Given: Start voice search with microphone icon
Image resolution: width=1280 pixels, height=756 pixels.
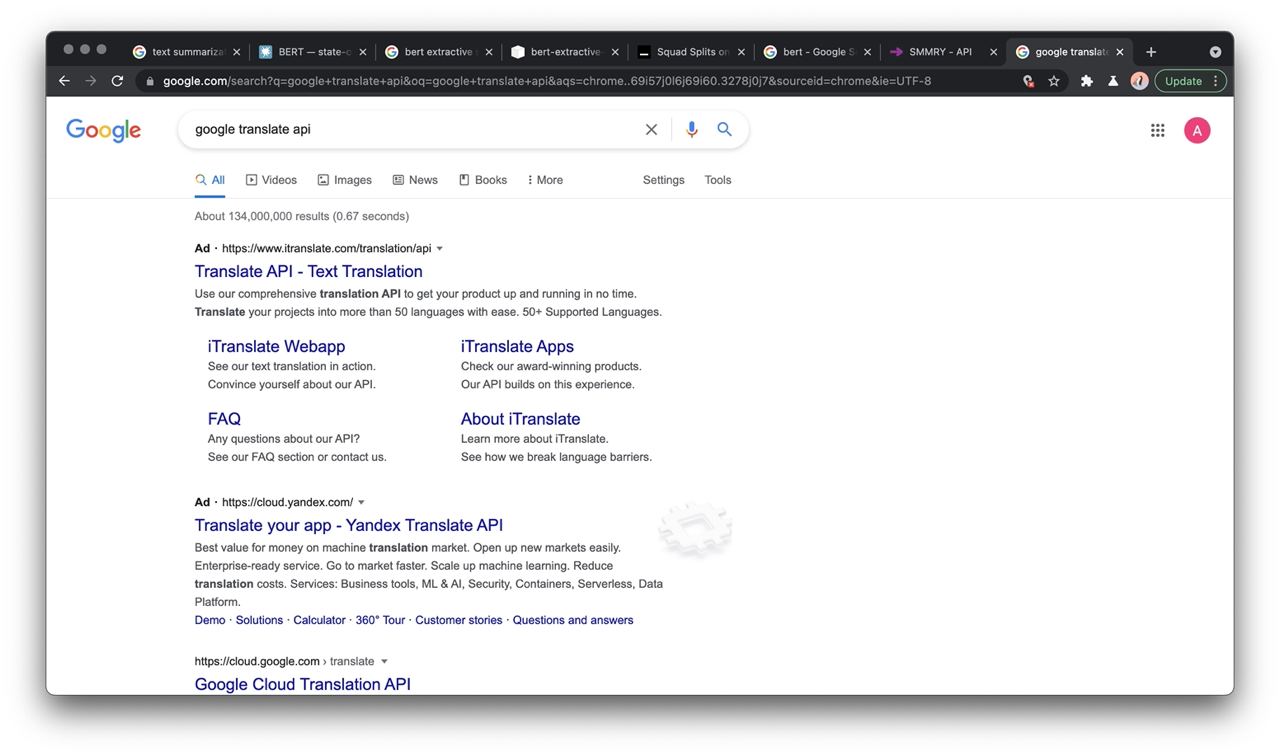Looking at the screenshot, I should pyautogui.click(x=691, y=129).
